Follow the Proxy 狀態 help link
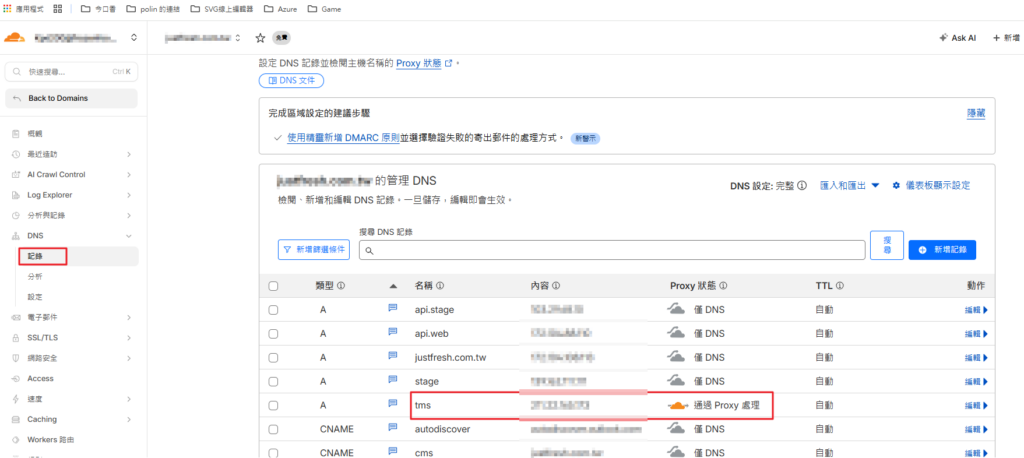This screenshot has height=458, width=1024. point(423,63)
